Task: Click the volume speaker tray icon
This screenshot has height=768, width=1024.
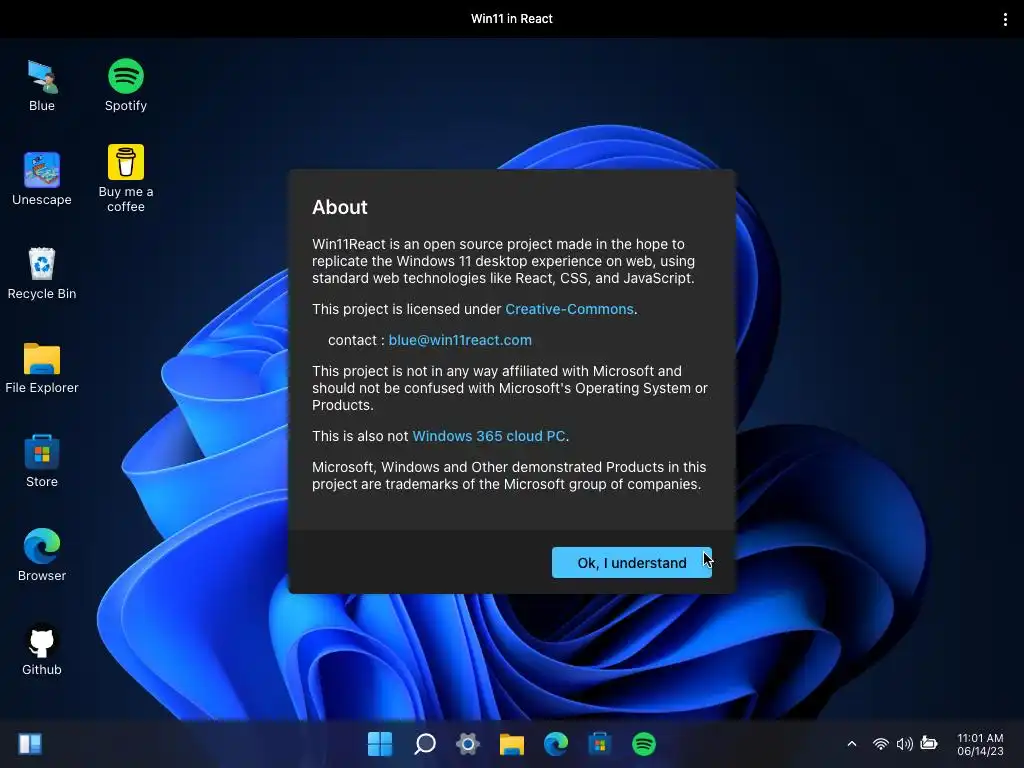Action: coord(904,744)
